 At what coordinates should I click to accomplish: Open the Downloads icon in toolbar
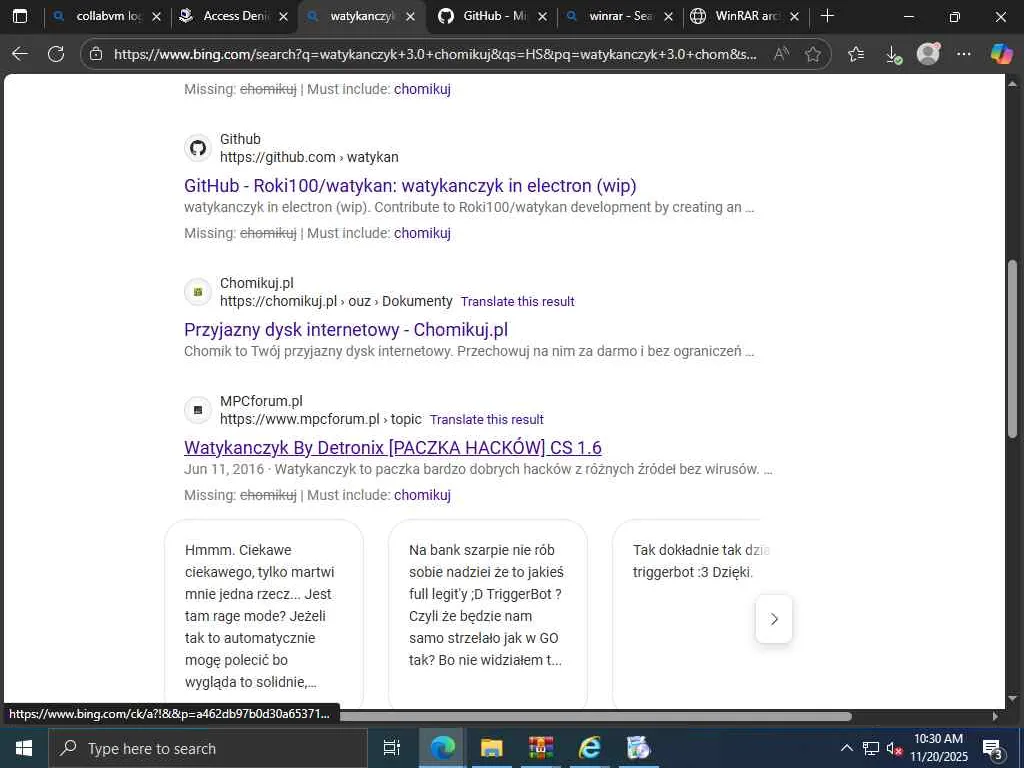coord(893,54)
